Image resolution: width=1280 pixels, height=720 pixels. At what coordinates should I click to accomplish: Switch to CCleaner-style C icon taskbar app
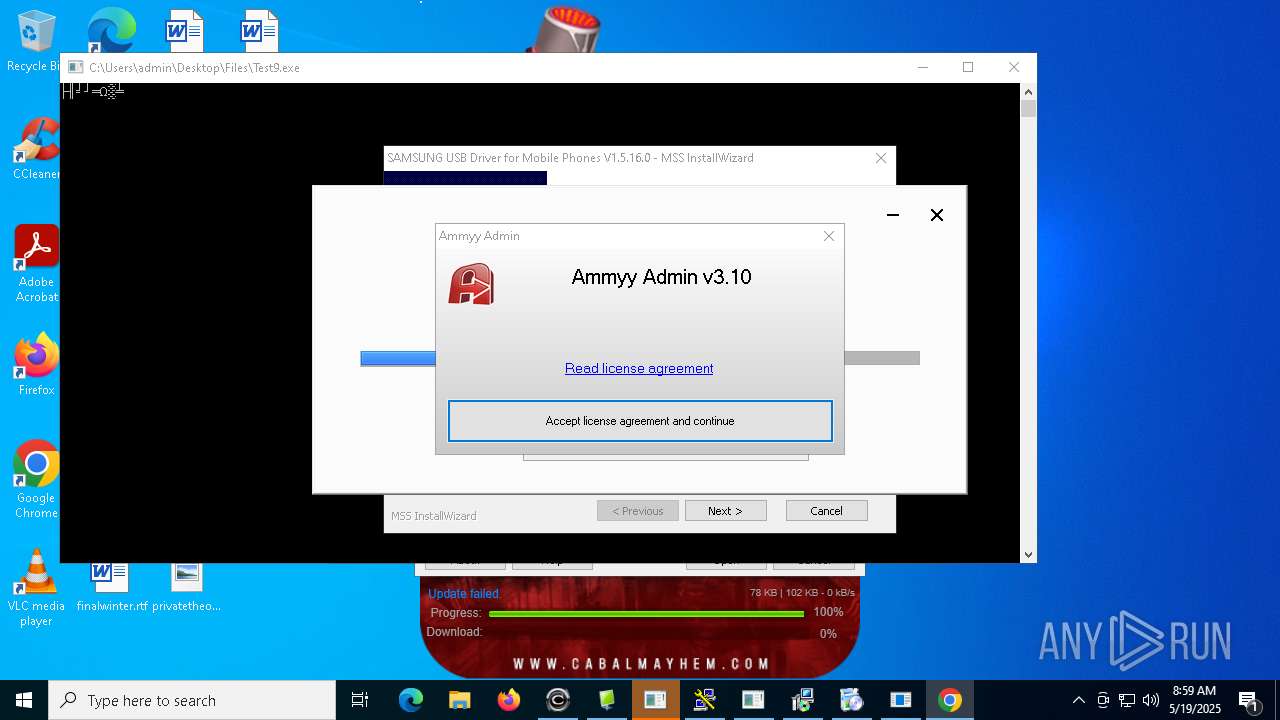tap(558, 700)
